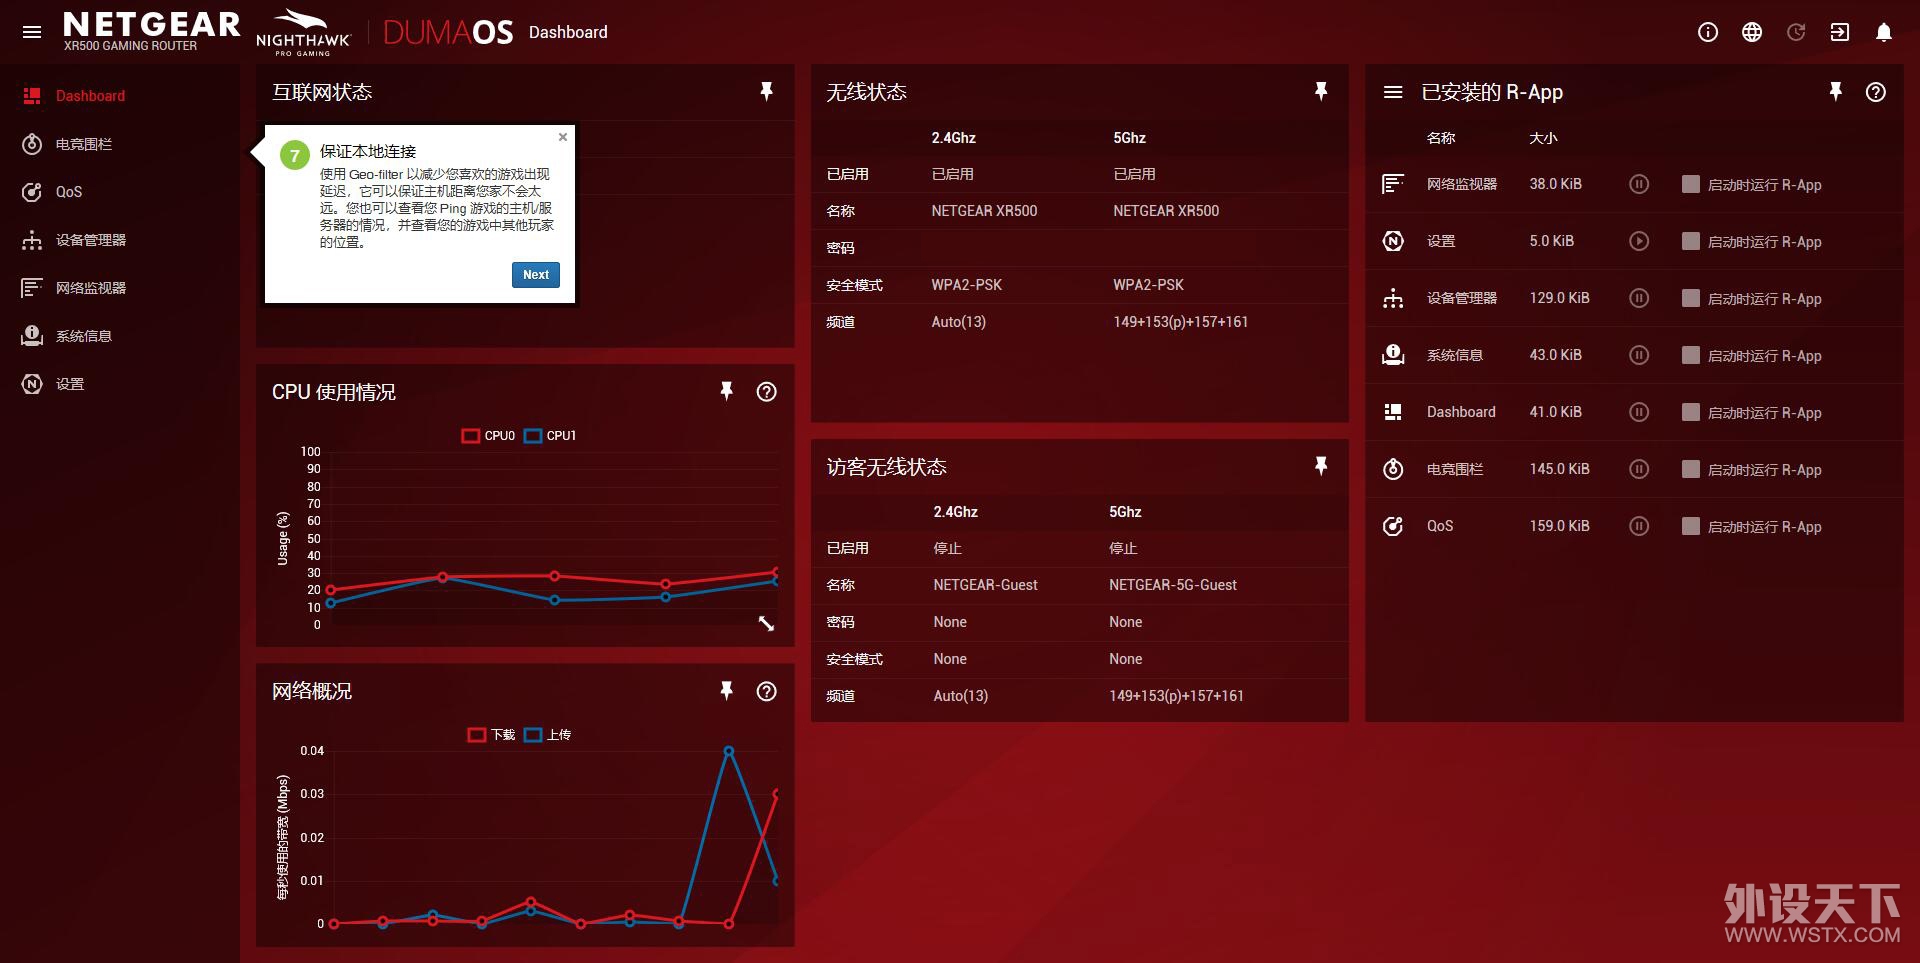Viewport: 1920px width, 963px height.
Task: Toggle run-on-startup for QoS
Action: click(1691, 526)
